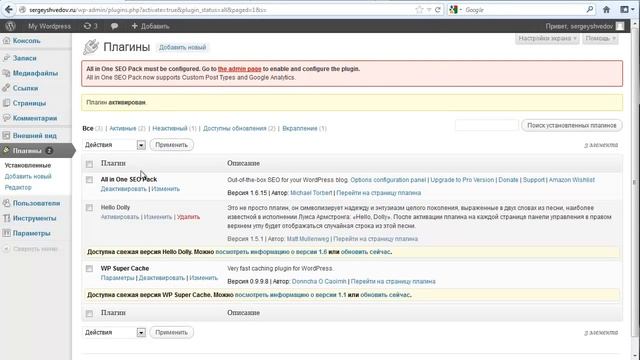Delete the Hello Dolly plugin
Viewport: 640px width, 360px height.
(188, 217)
